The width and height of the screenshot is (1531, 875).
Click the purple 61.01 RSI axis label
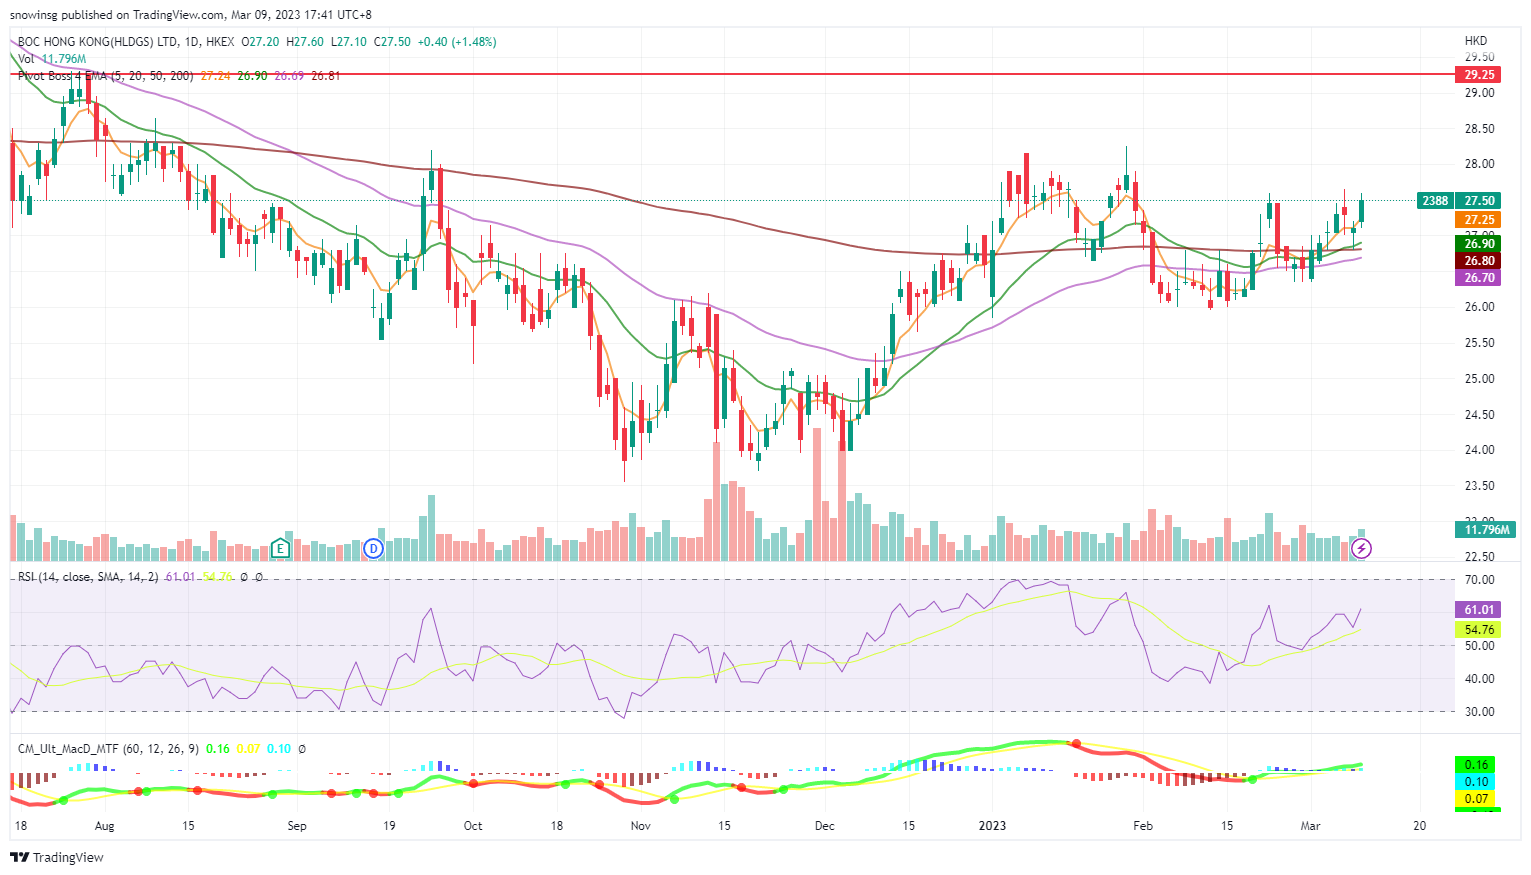tap(1479, 610)
